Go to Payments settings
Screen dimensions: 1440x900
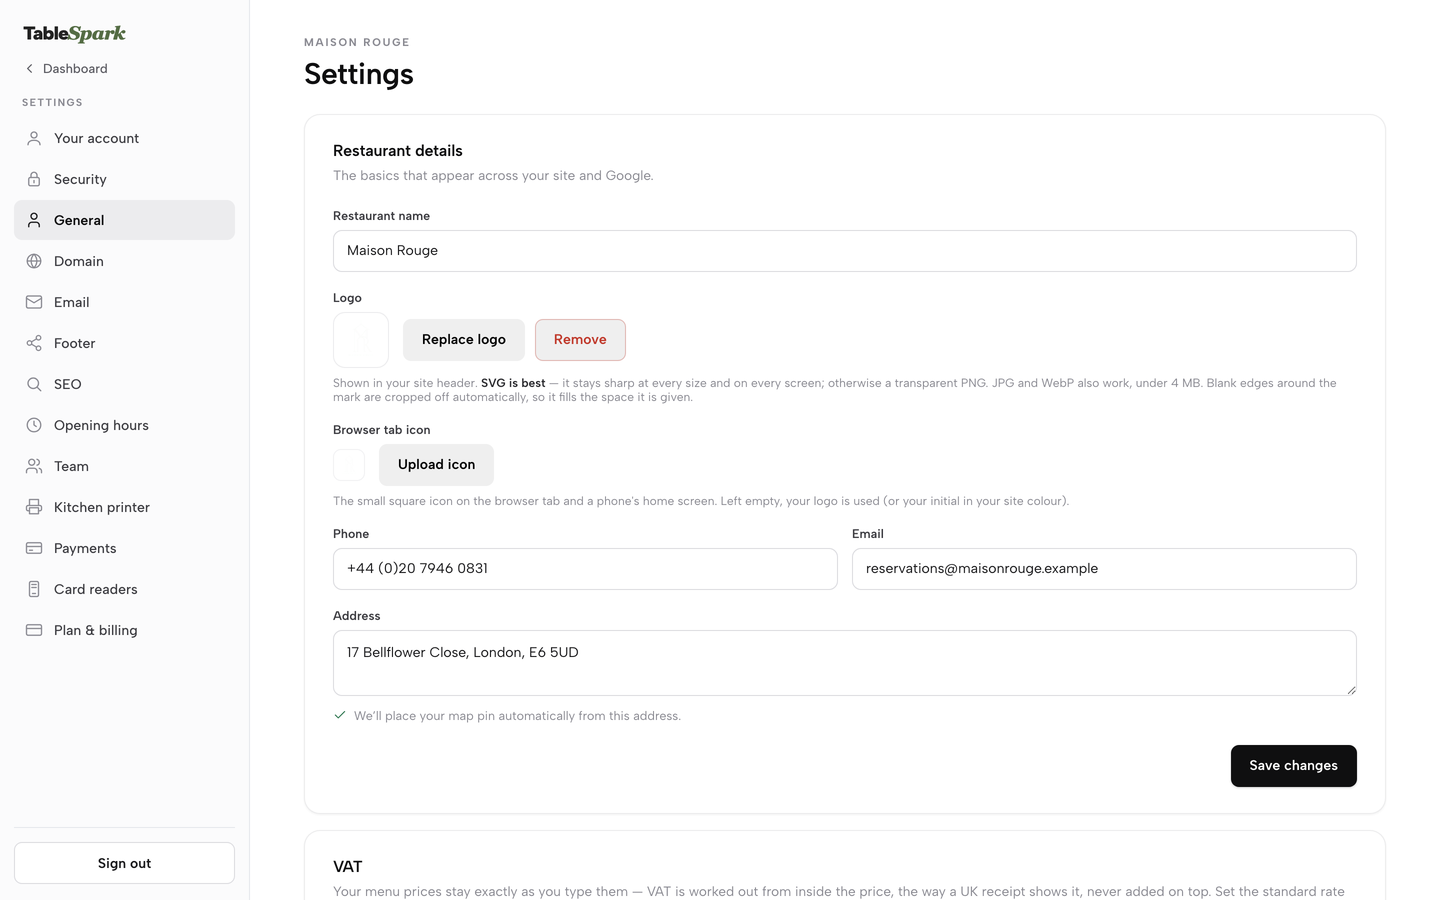tap(124, 548)
